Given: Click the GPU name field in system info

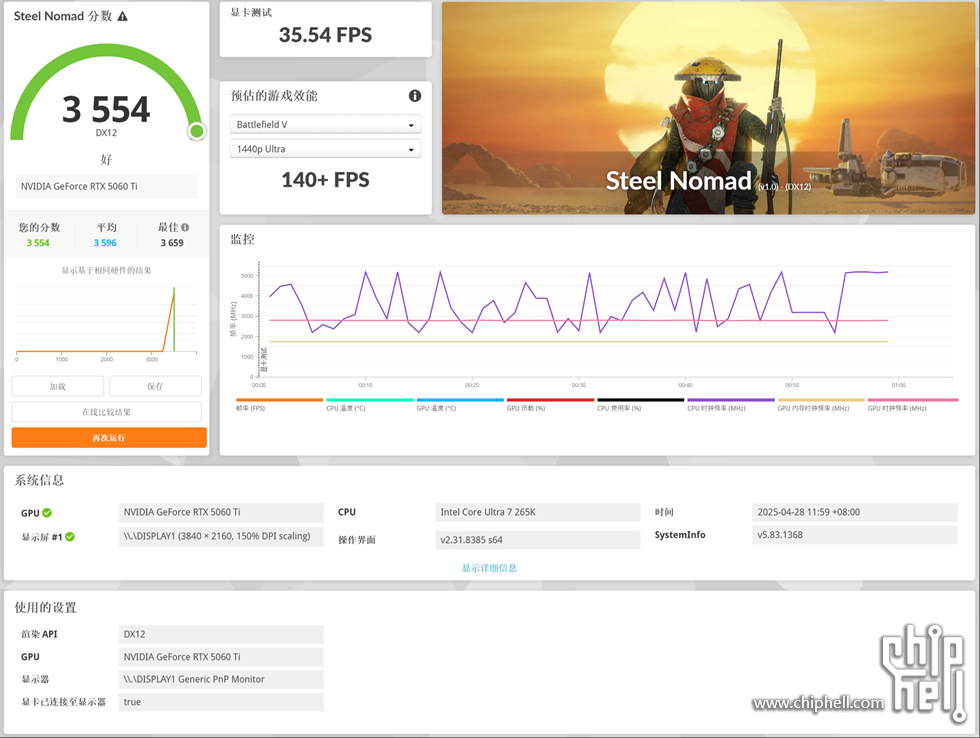Looking at the screenshot, I should tap(221, 512).
